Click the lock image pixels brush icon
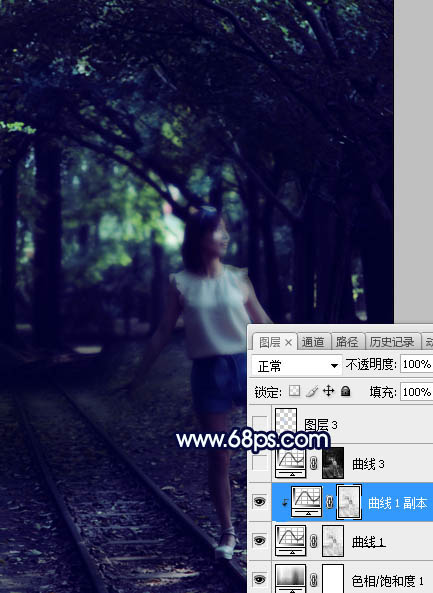This screenshot has height=593, width=433. (312, 391)
